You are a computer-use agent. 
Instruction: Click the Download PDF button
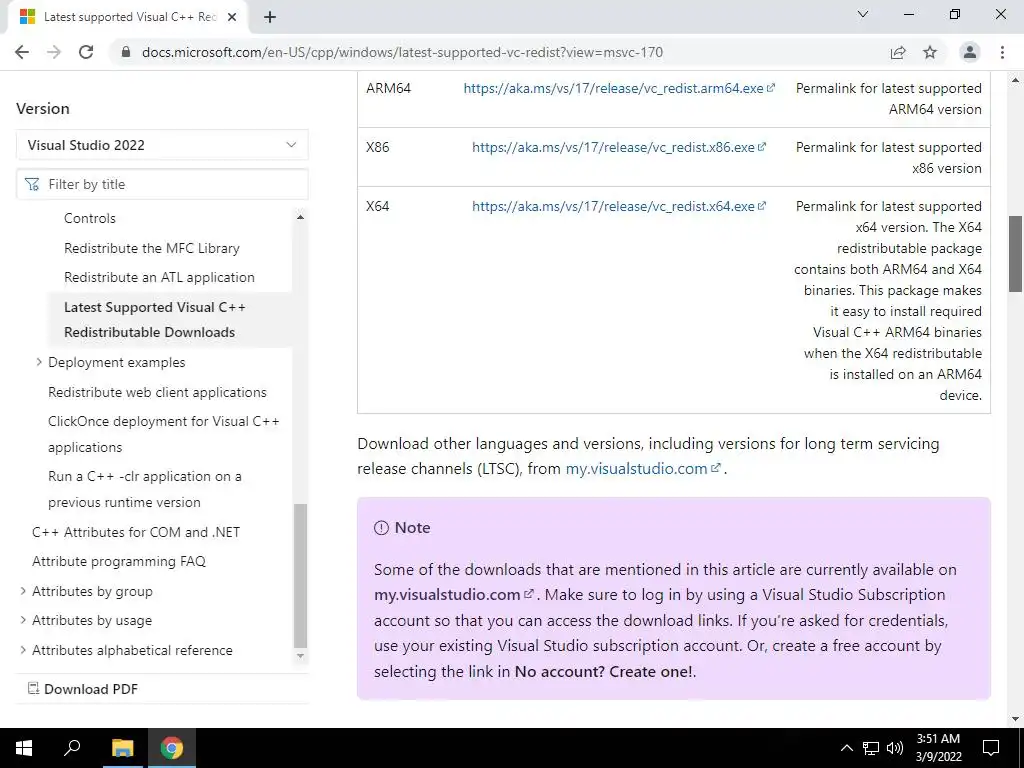[82, 689]
